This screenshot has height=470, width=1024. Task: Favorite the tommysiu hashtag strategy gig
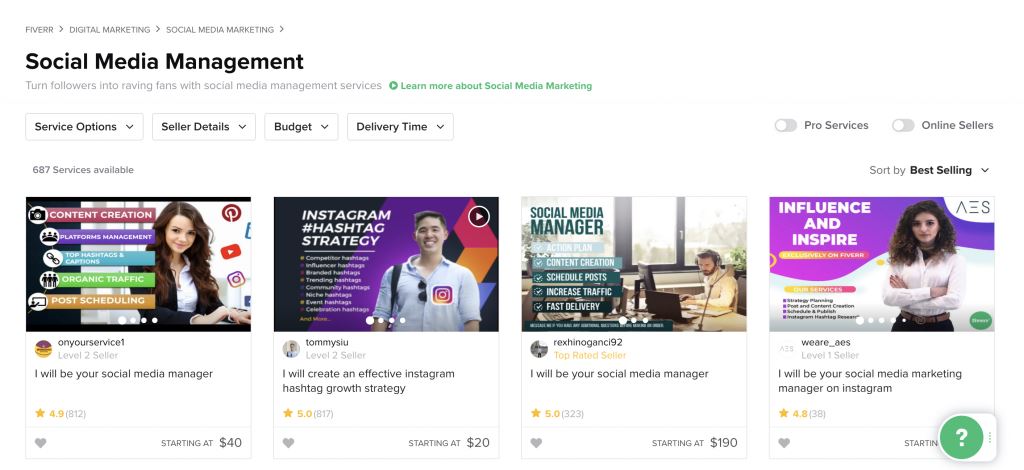(x=288, y=443)
